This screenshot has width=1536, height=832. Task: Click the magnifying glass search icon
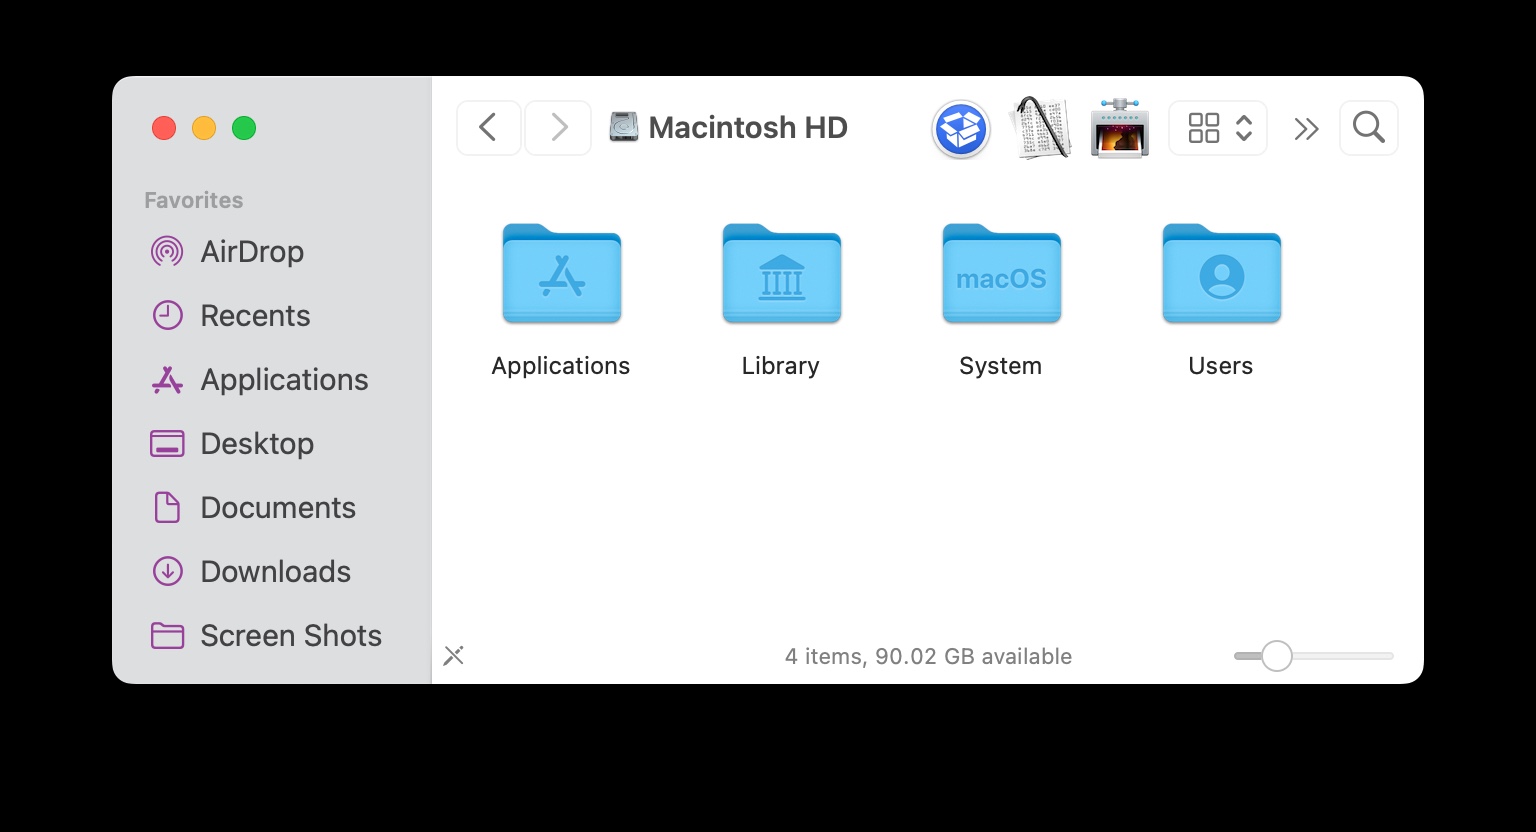click(1368, 128)
